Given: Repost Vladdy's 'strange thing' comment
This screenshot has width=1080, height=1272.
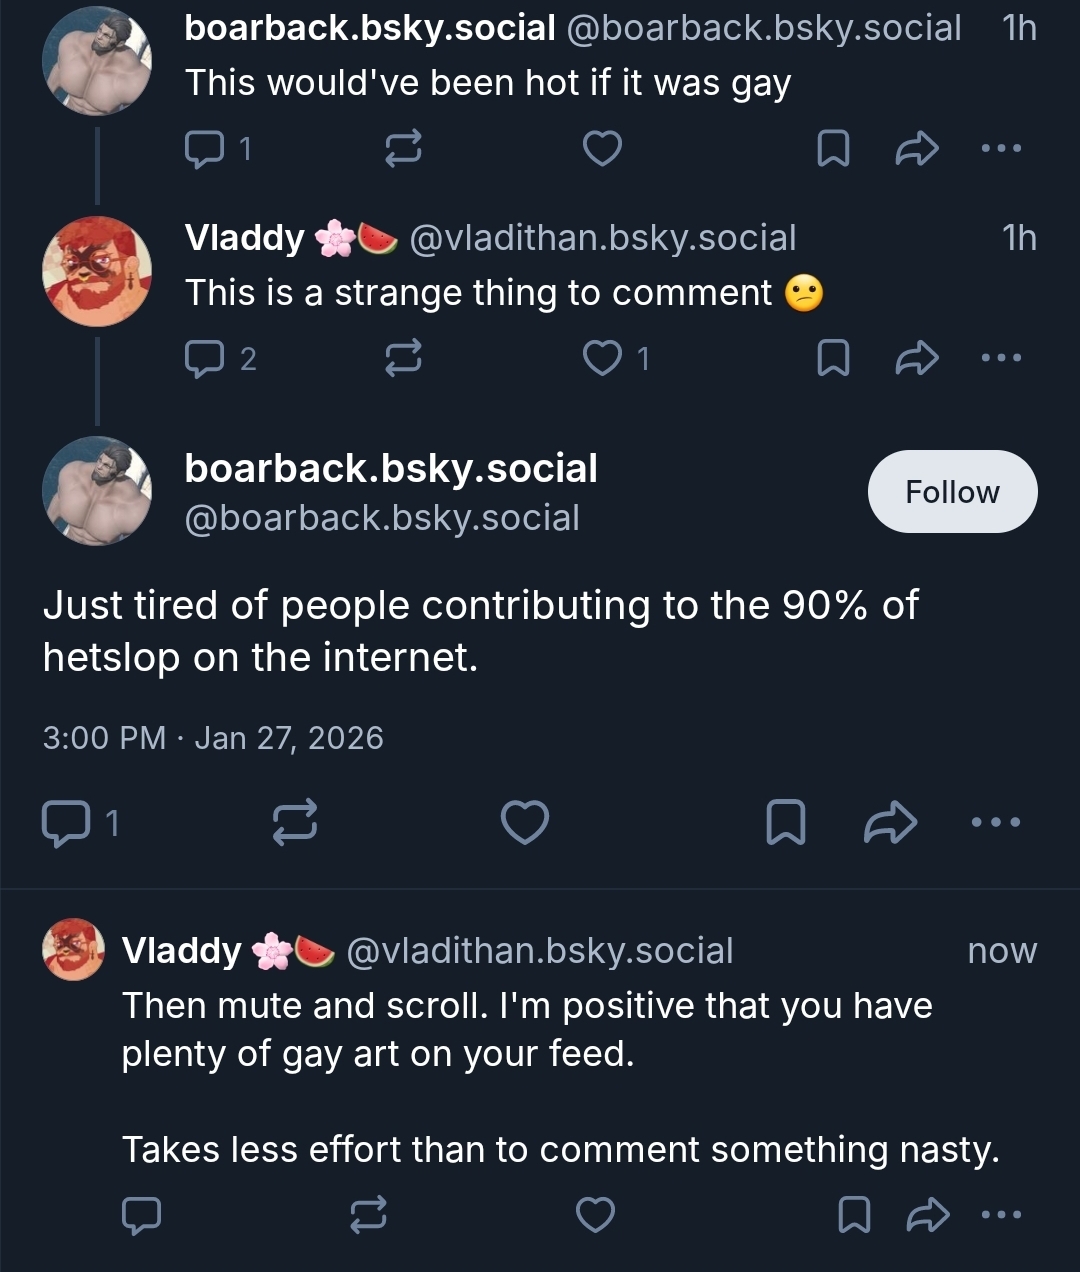Looking at the screenshot, I should (x=403, y=358).
